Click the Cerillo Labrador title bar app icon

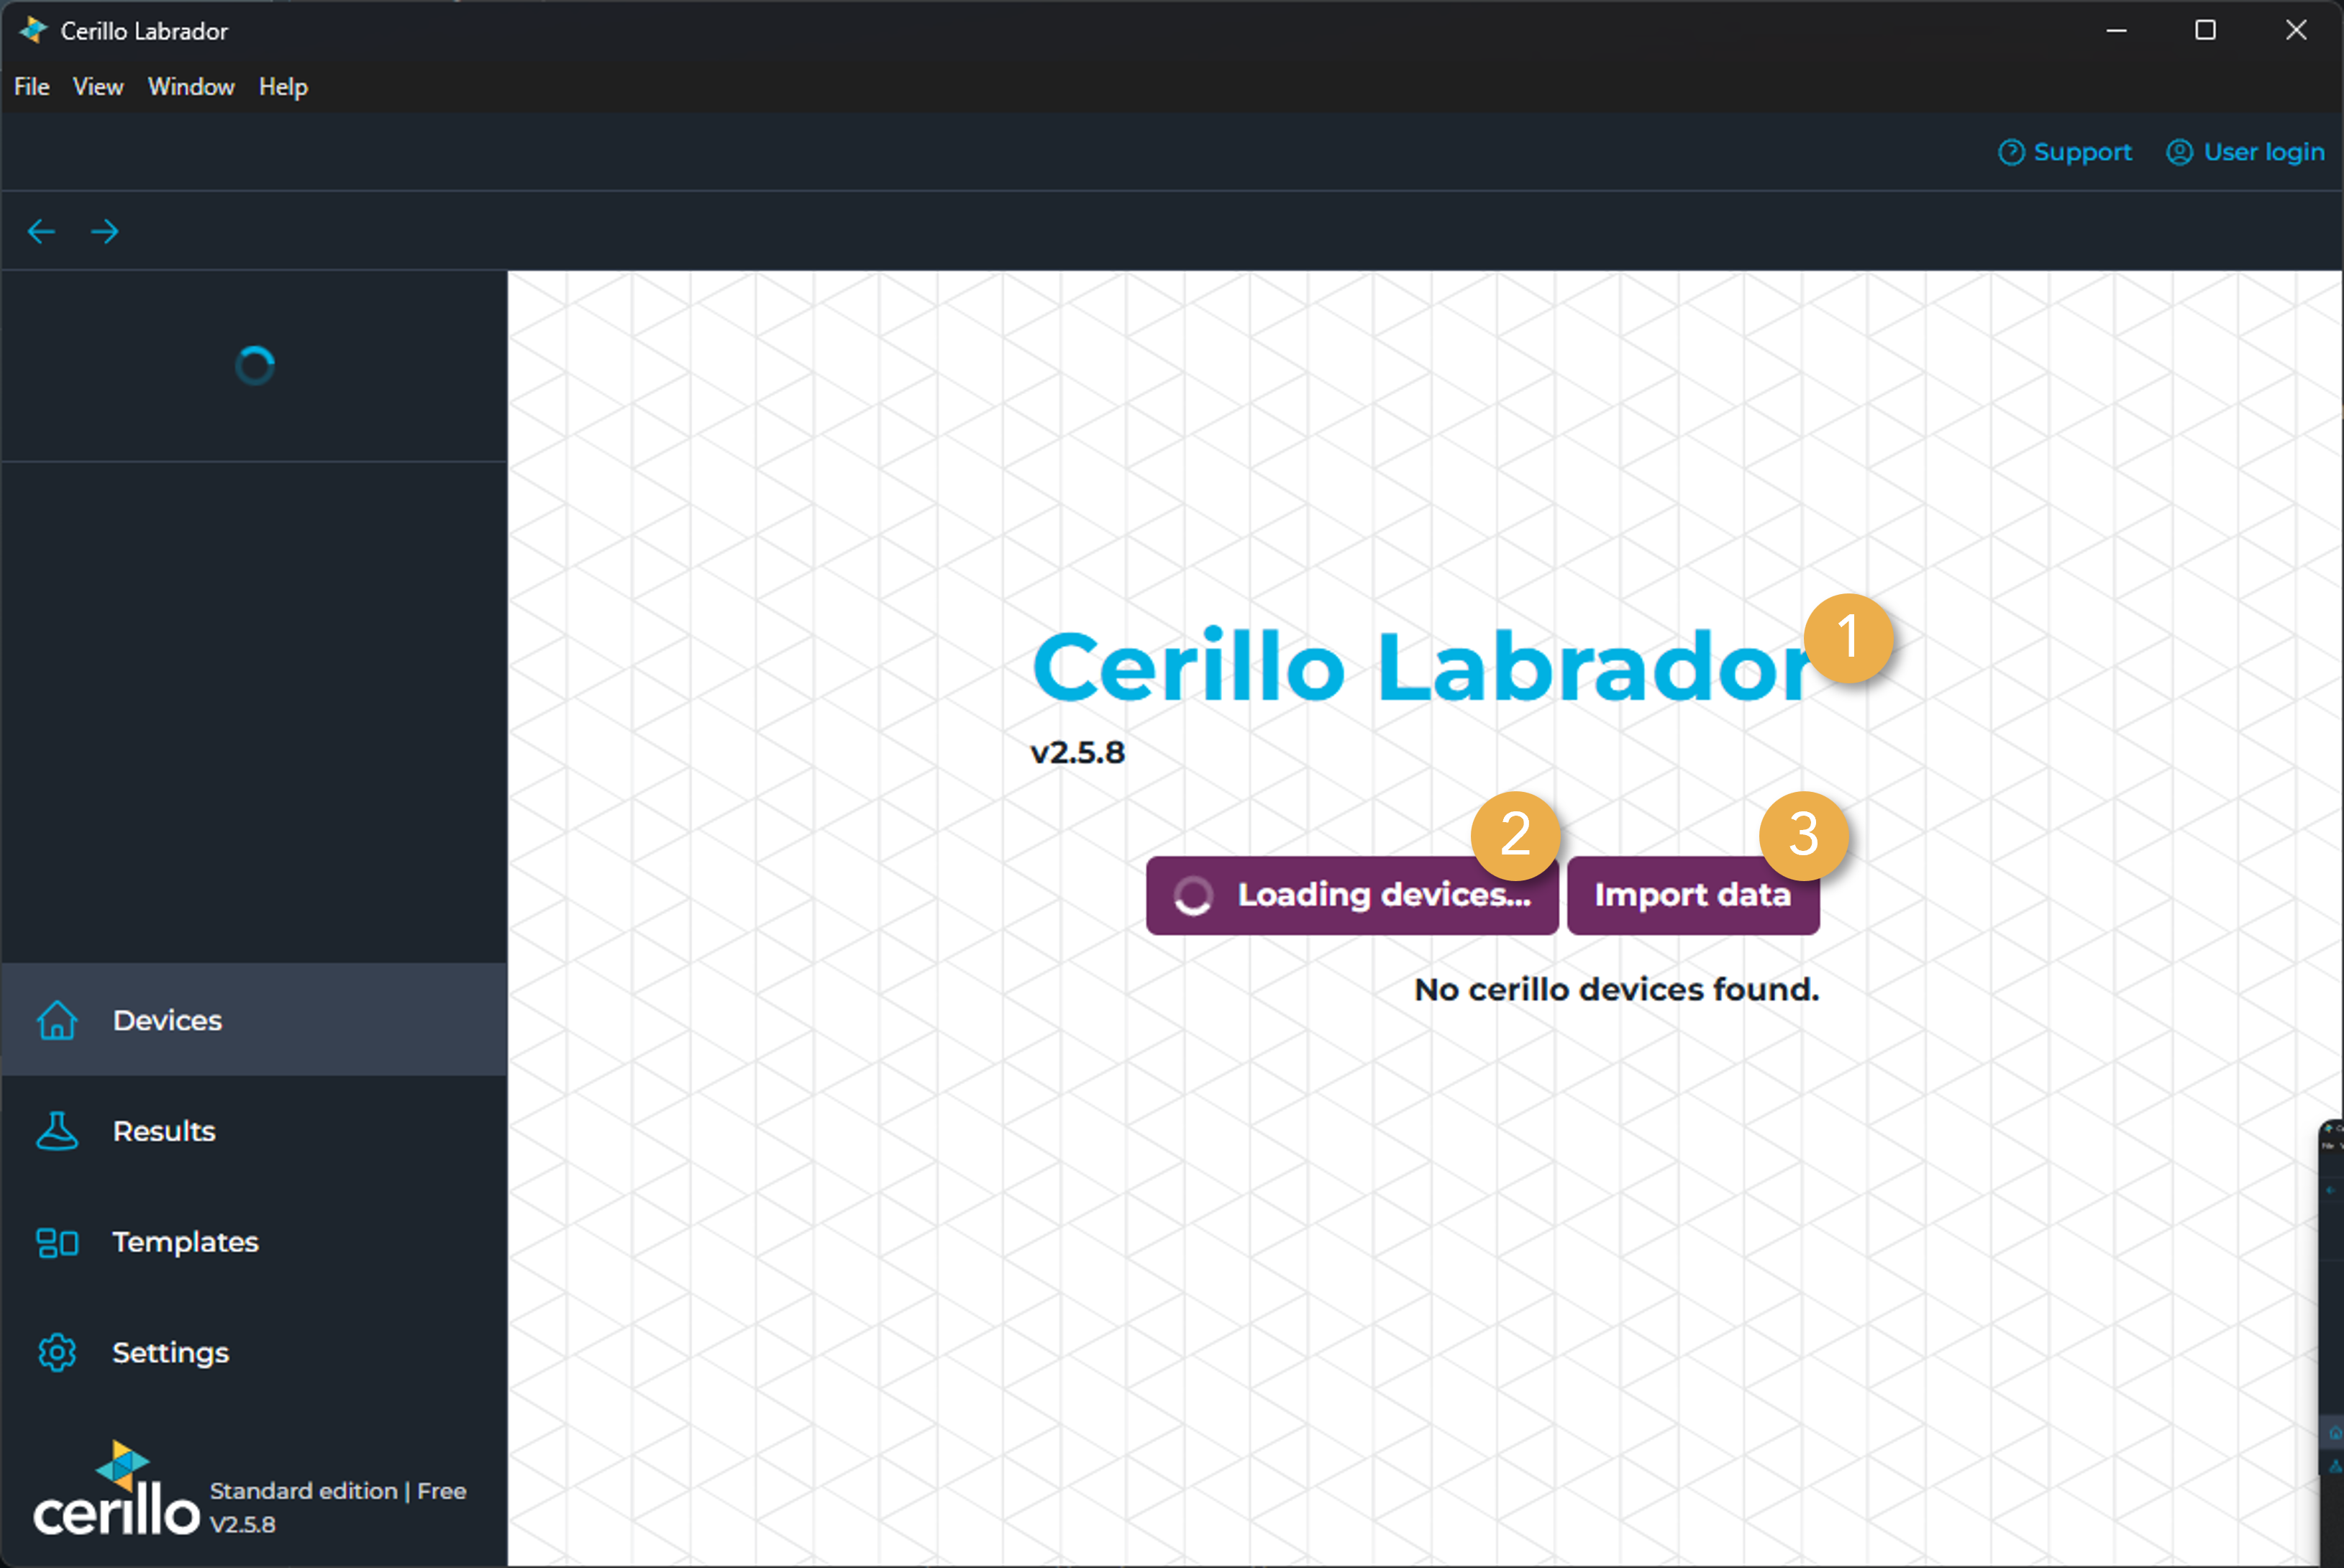click(33, 30)
